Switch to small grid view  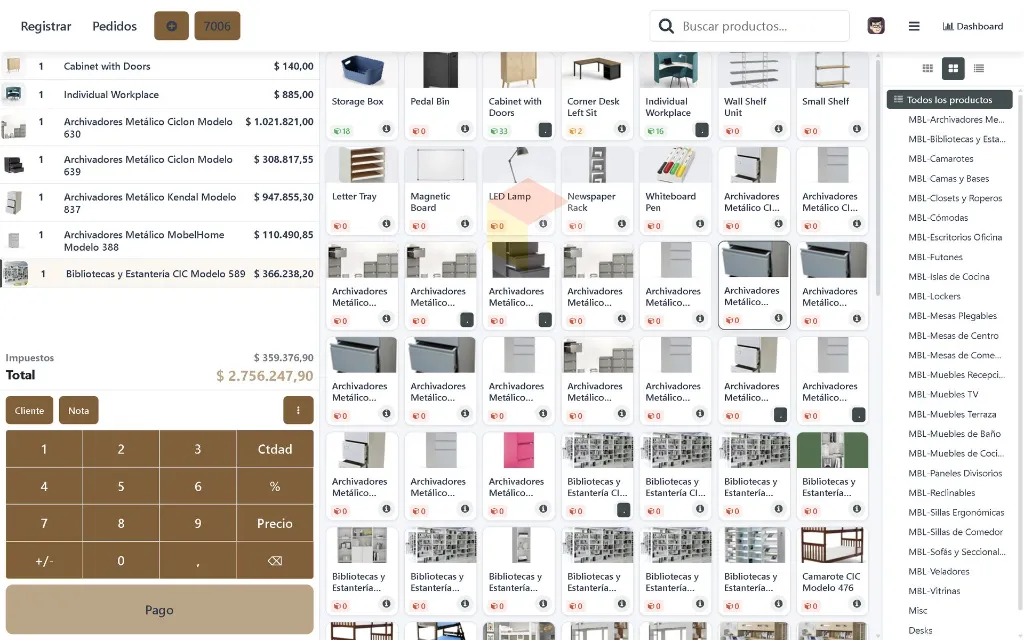pos(927,68)
